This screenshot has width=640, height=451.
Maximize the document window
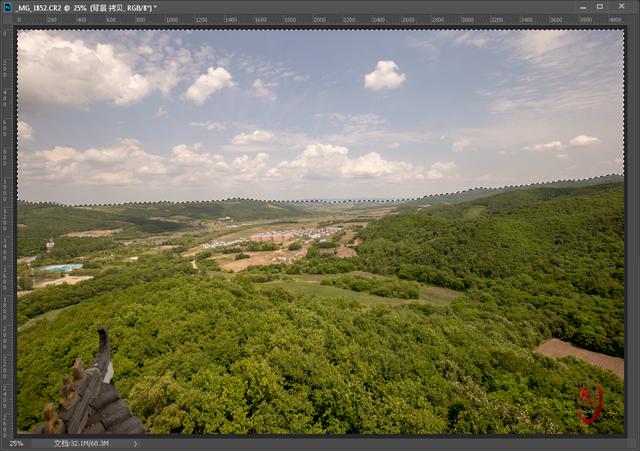click(x=600, y=7)
